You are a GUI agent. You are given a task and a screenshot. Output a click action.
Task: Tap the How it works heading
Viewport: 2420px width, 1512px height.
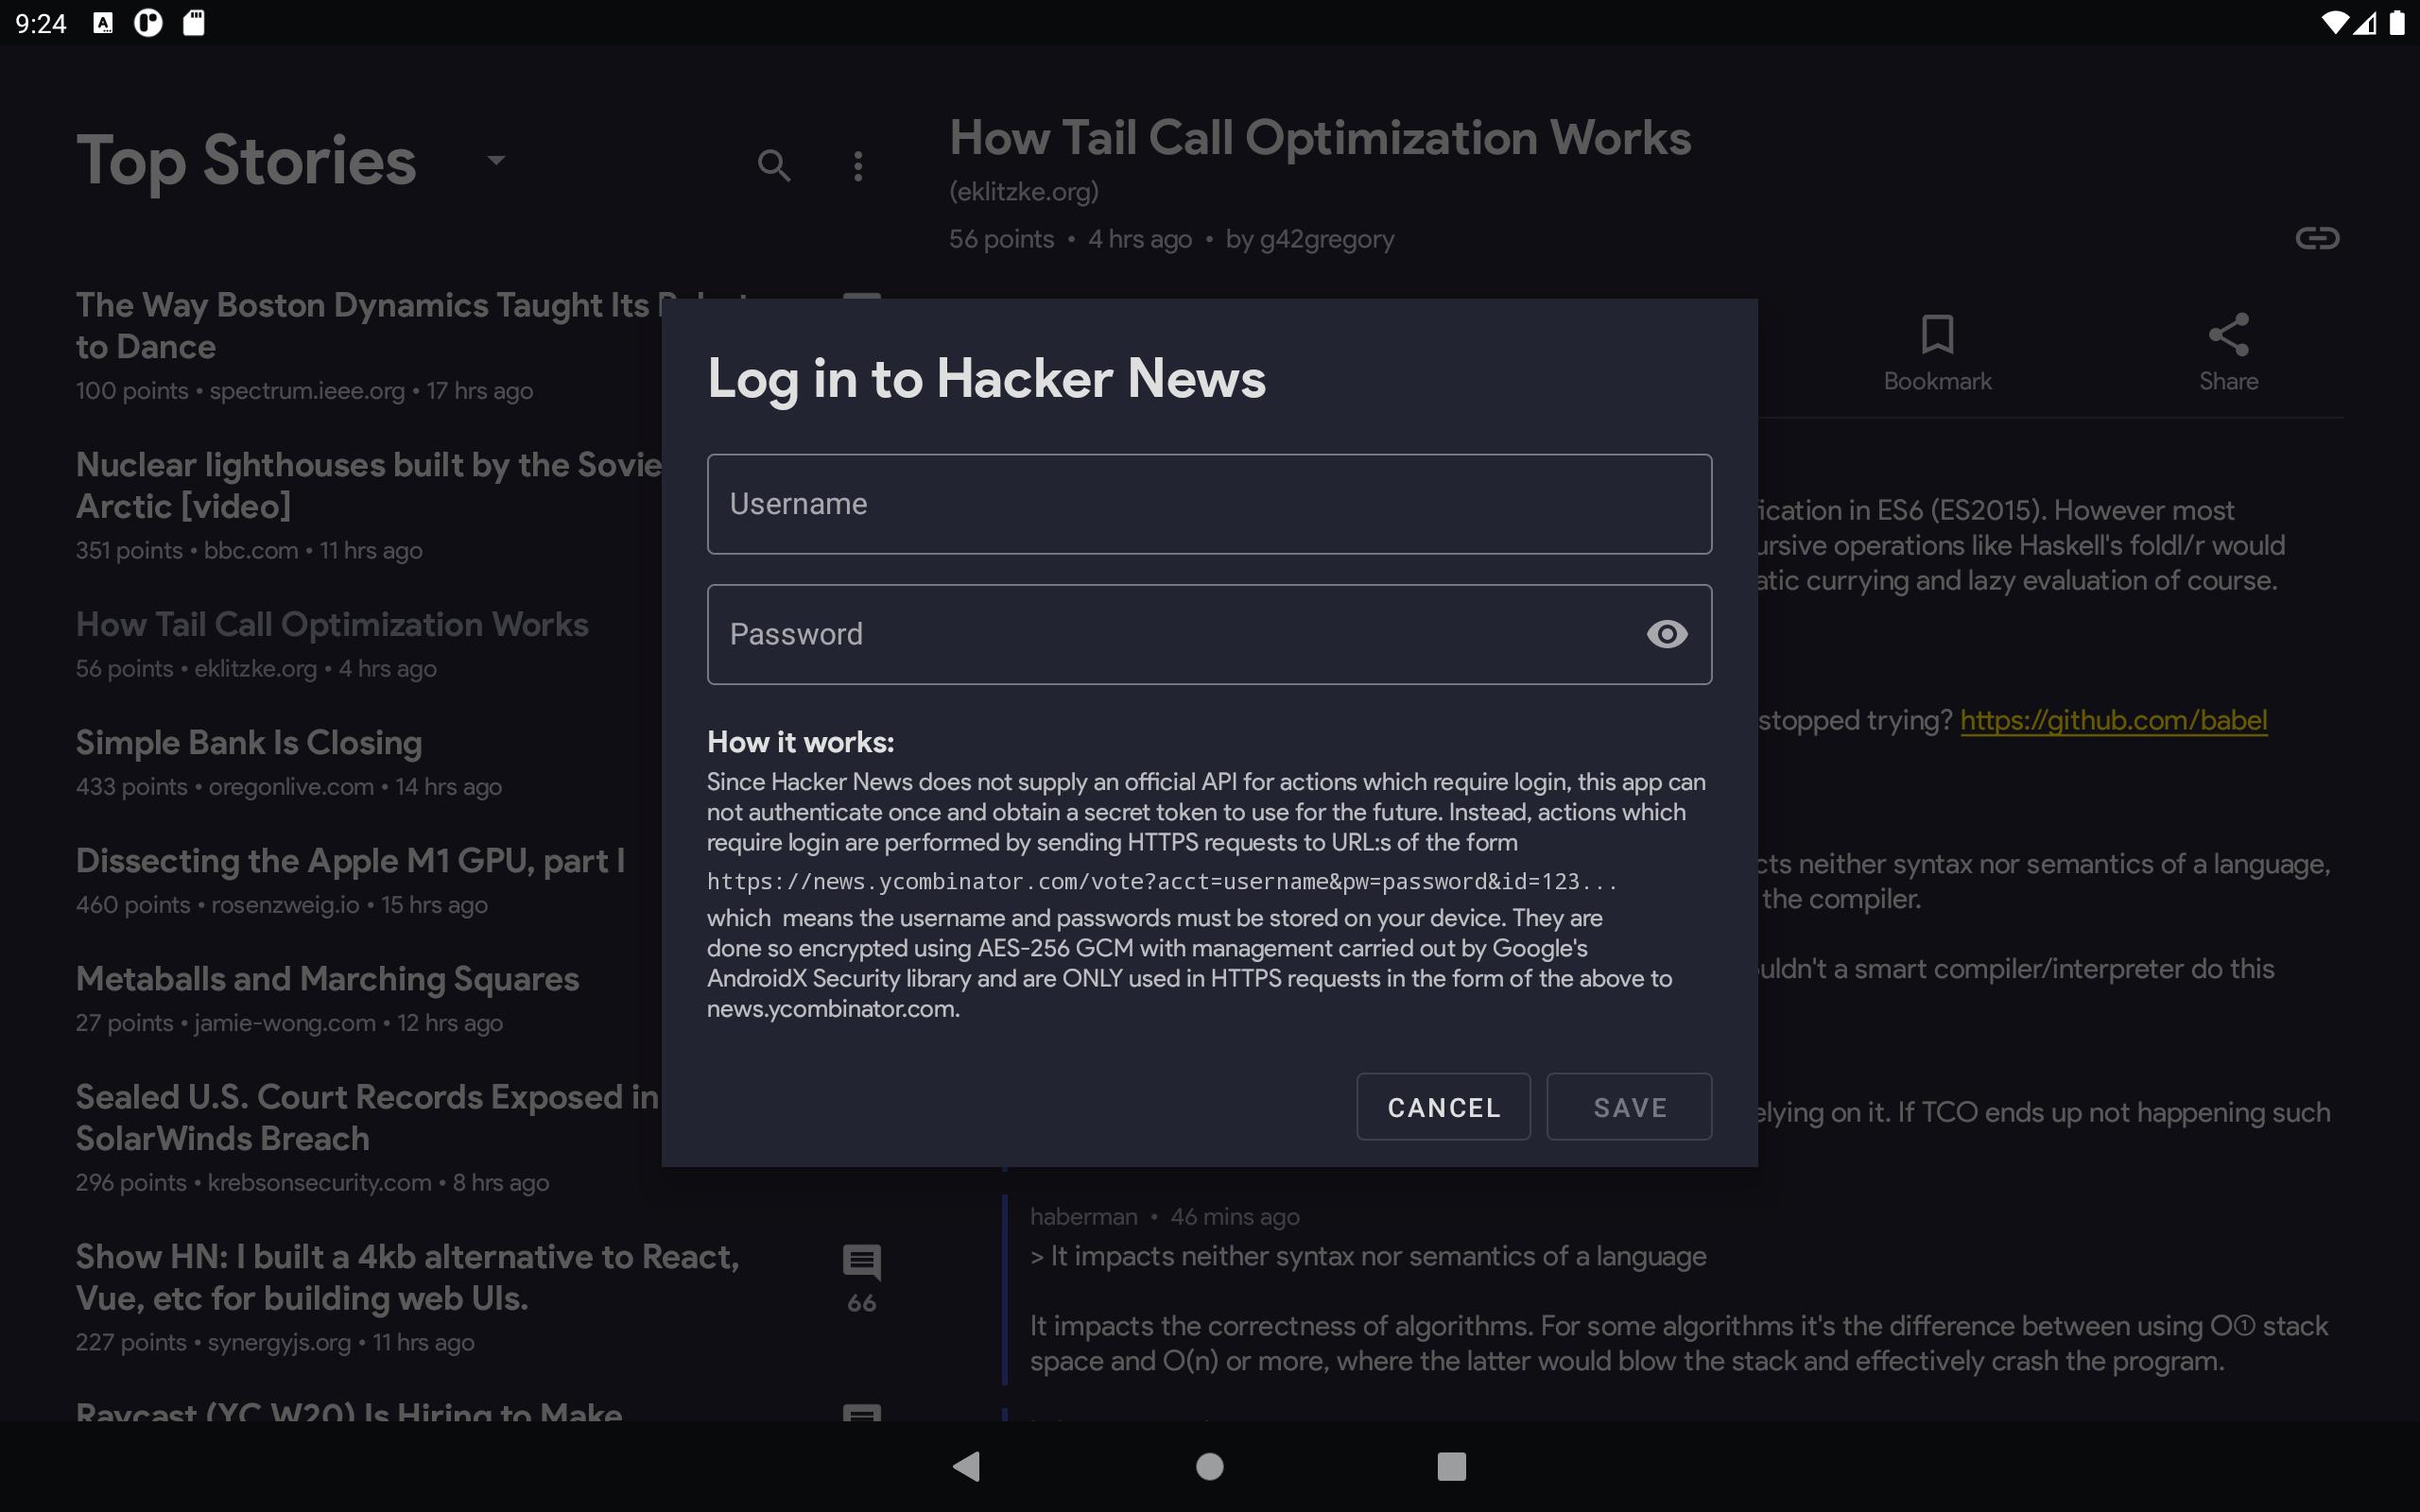click(x=800, y=742)
